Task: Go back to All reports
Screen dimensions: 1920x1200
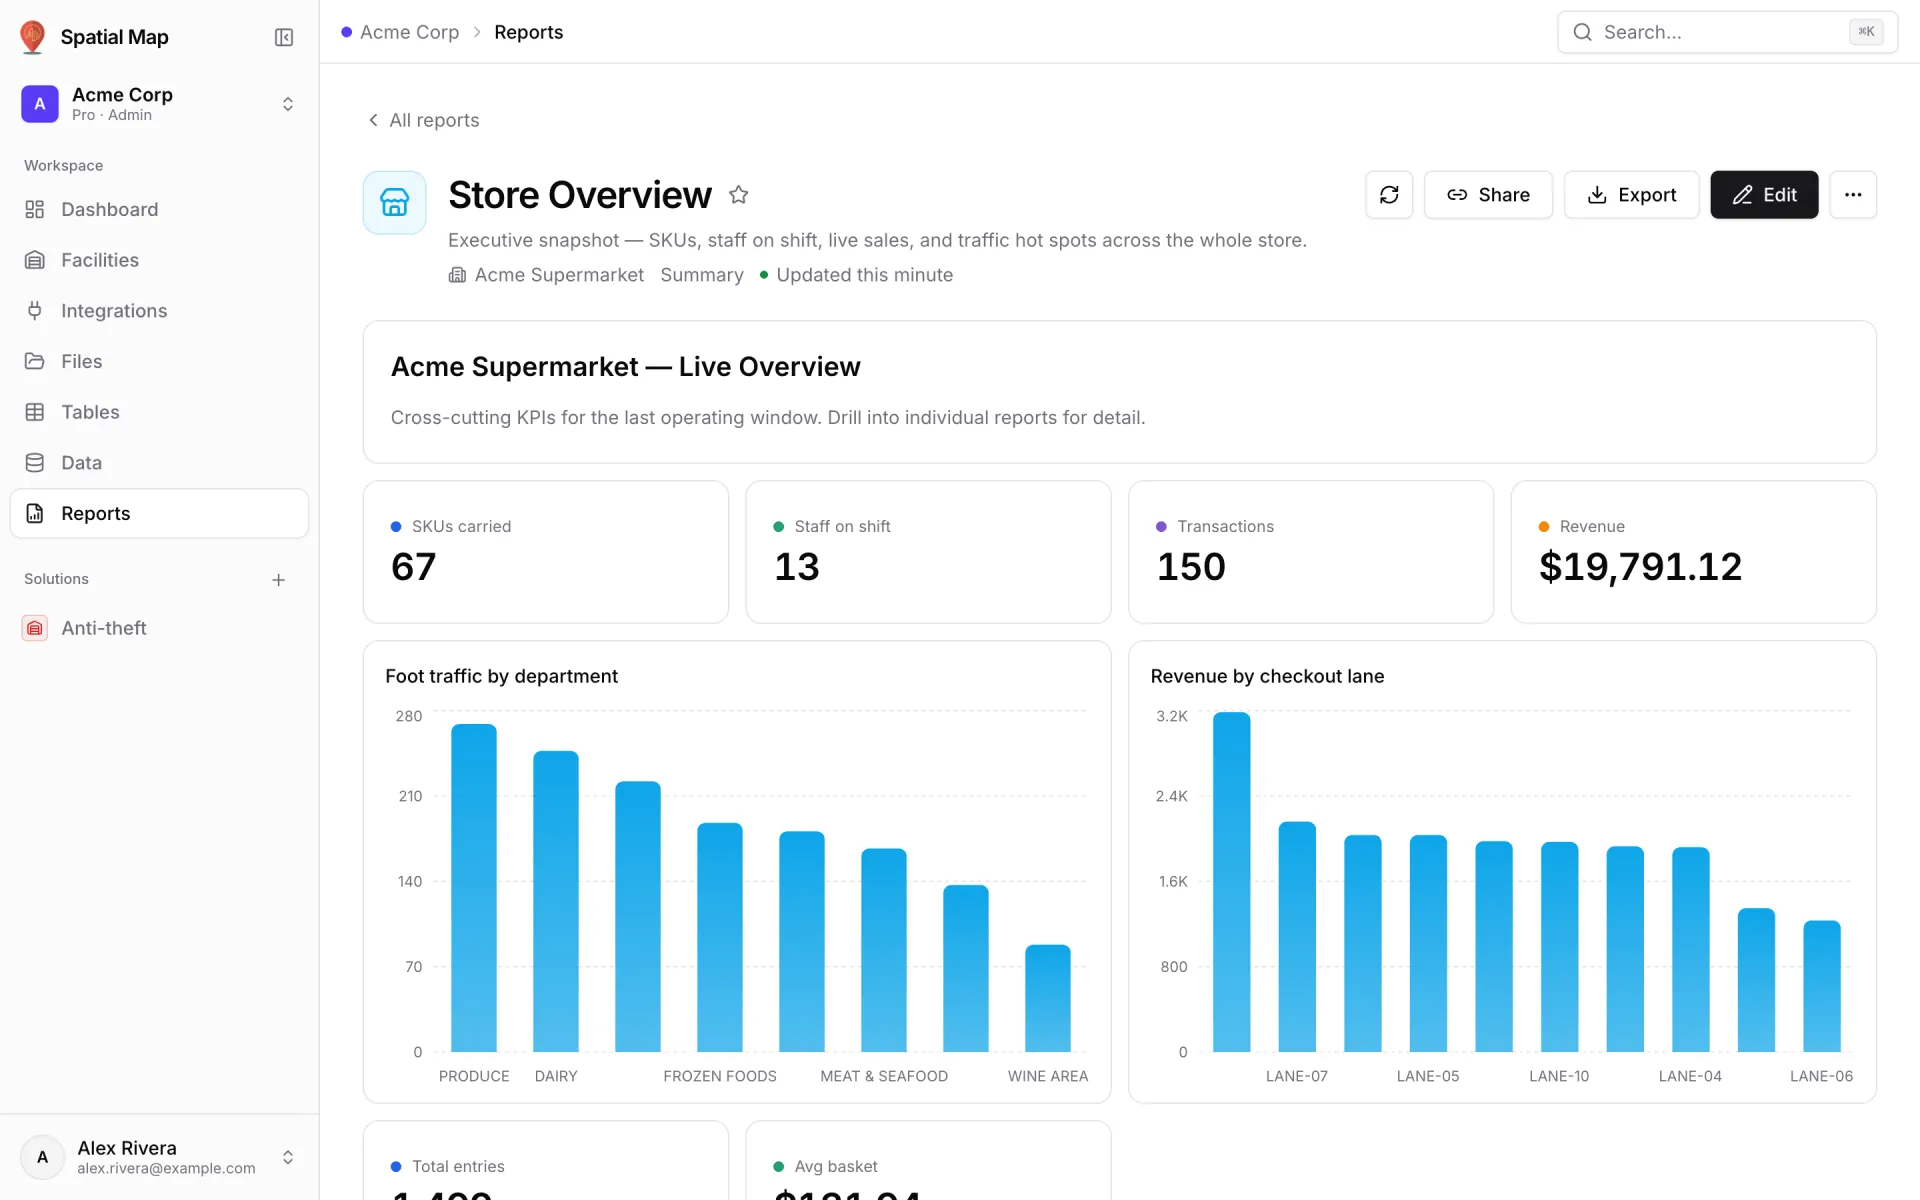Action: click(x=424, y=120)
